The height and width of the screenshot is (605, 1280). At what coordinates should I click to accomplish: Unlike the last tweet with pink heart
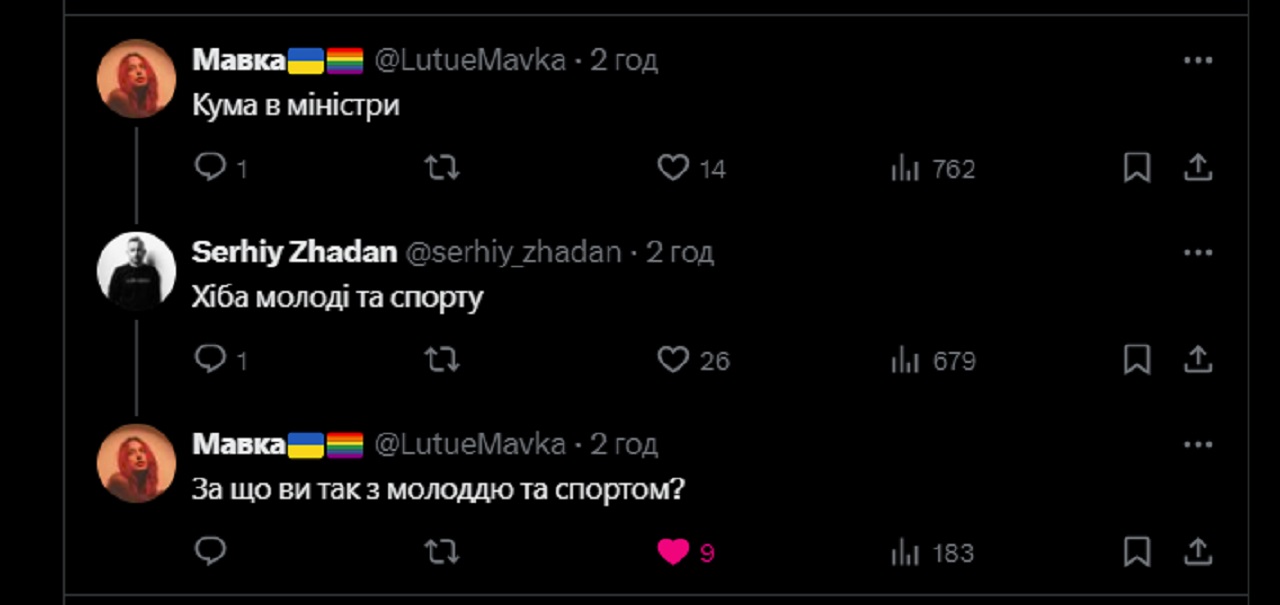click(x=673, y=551)
